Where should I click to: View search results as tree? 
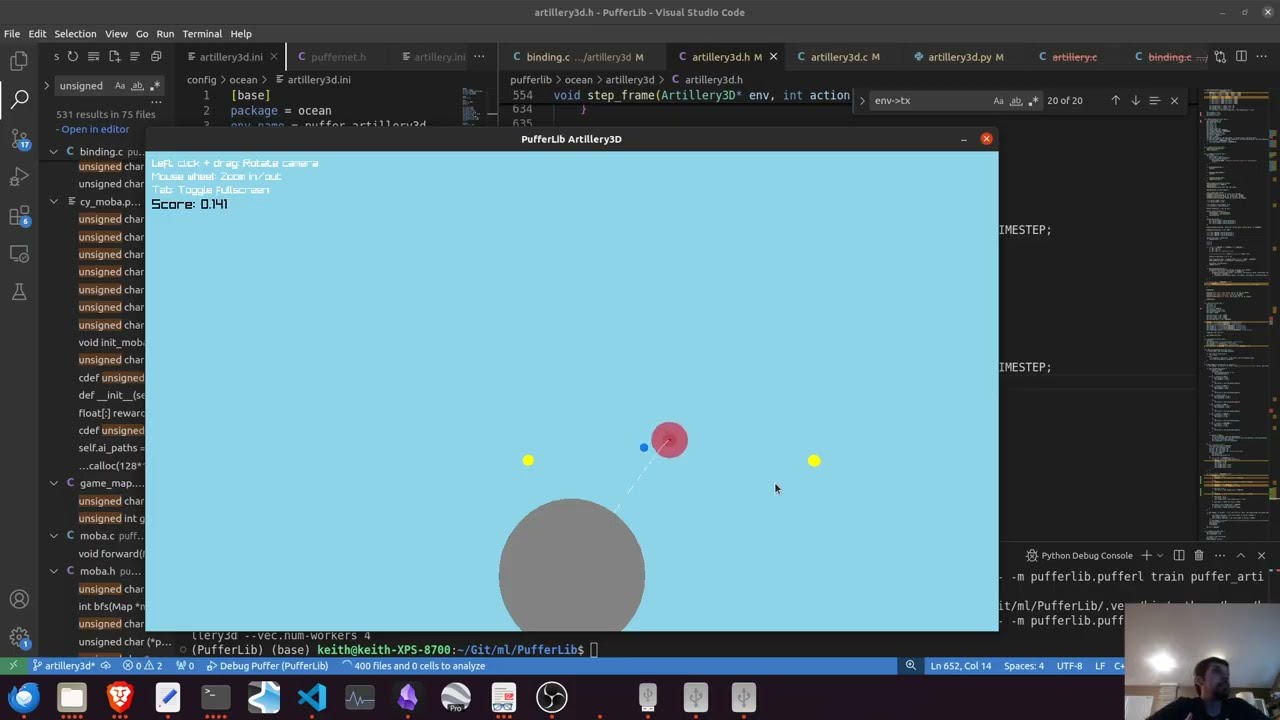(x=135, y=57)
